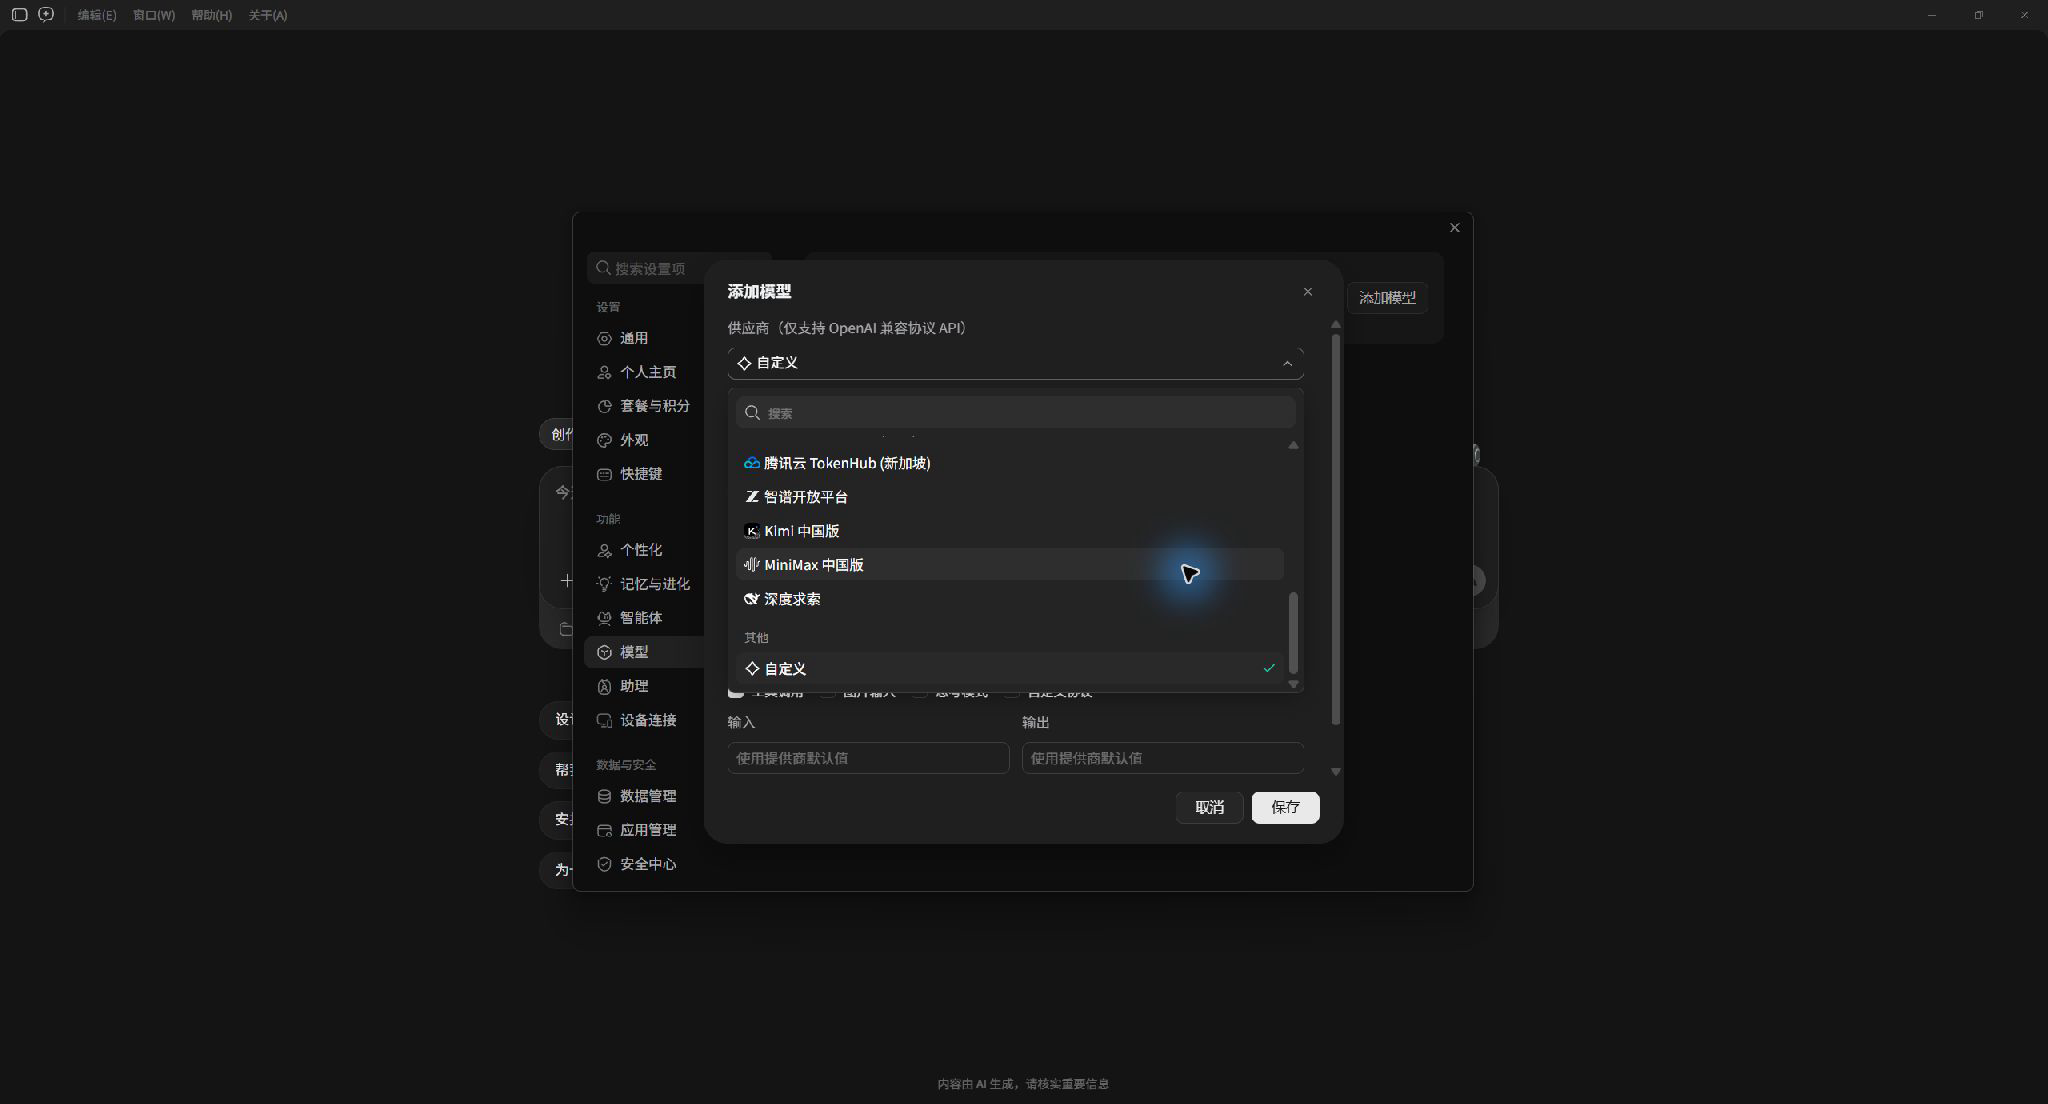Click the 添加模型 dialog vertical scrollbar

click(x=1335, y=530)
